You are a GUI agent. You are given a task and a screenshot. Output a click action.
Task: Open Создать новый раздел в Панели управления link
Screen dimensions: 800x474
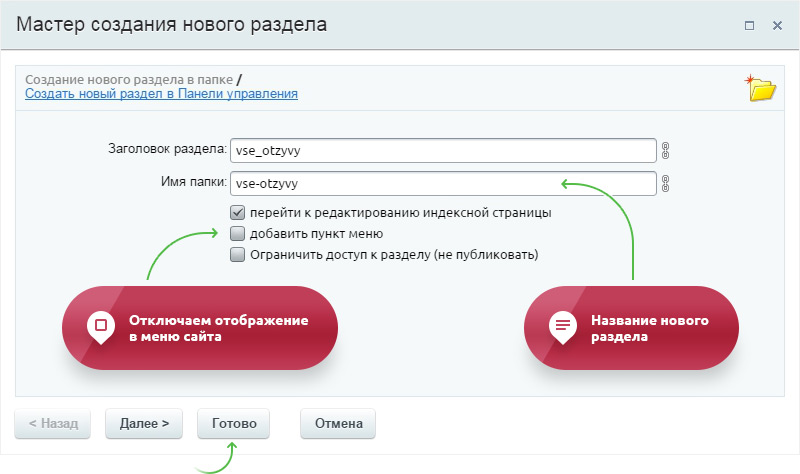[x=161, y=94]
